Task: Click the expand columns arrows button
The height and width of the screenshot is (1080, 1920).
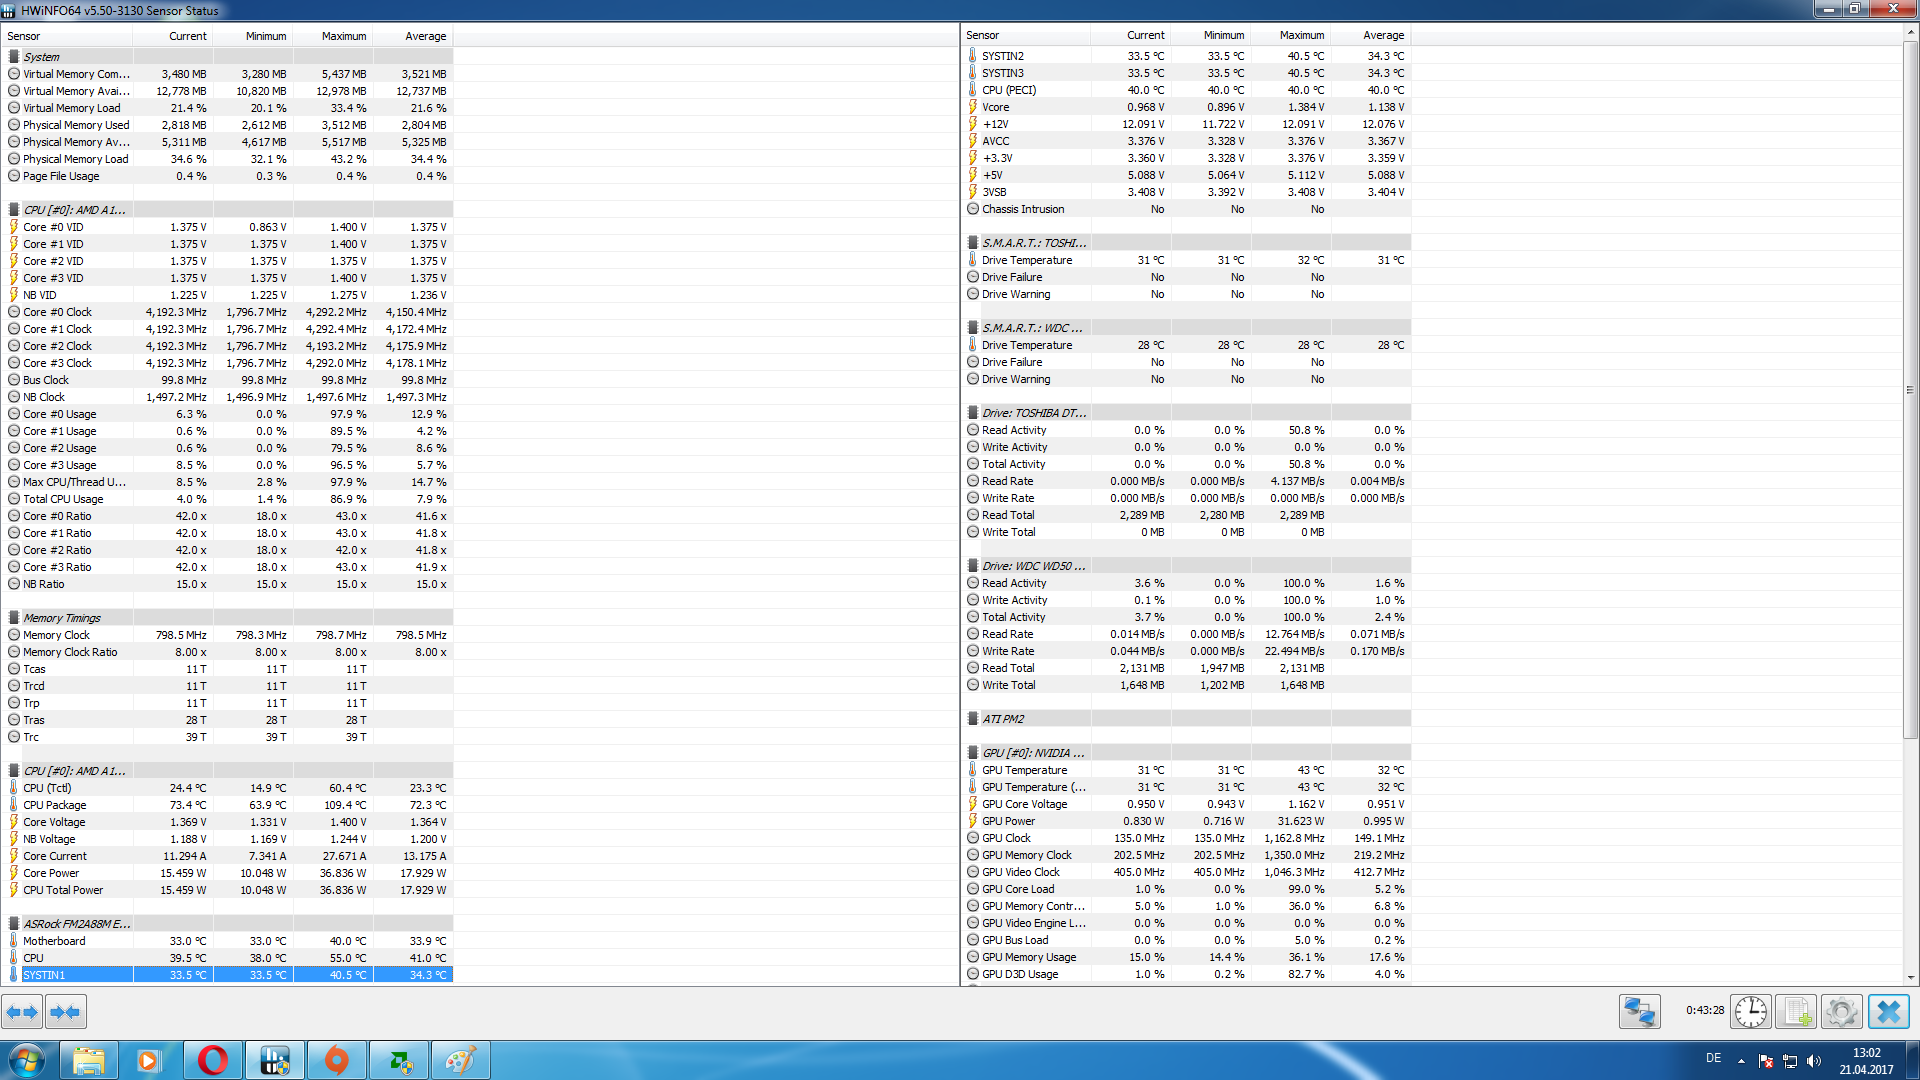Action: [22, 1012]
